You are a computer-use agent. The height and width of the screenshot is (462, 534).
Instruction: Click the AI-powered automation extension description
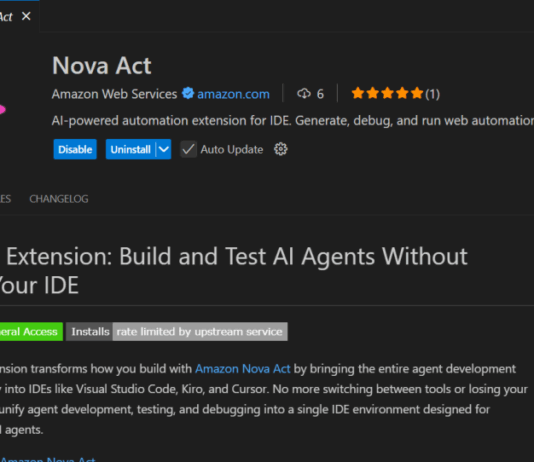coord(293,121)
